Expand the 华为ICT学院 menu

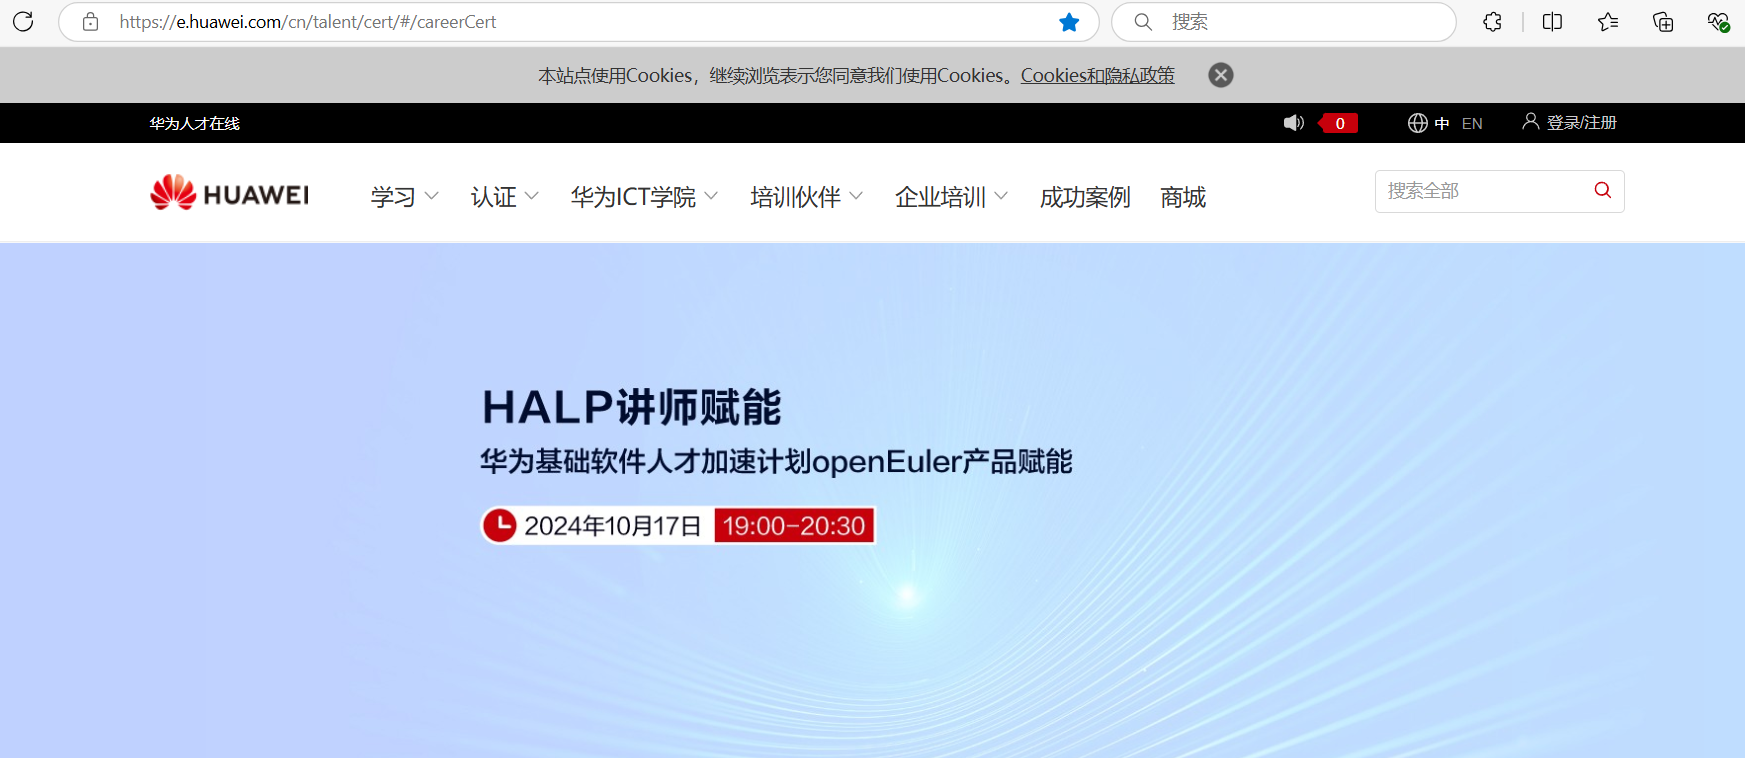(x=644, y=197)
